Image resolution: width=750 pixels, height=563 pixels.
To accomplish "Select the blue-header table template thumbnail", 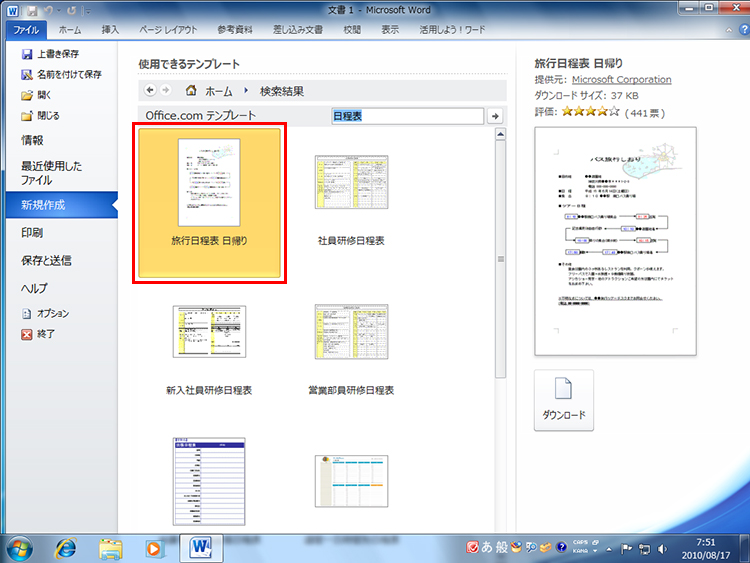I will click(209, 481).
